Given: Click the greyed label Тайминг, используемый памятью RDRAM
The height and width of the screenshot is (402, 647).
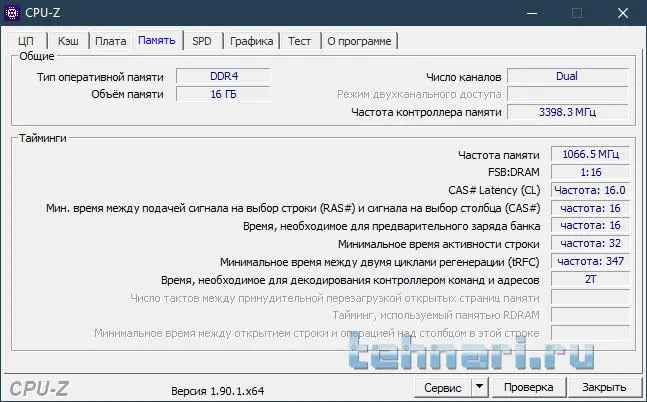Looking at the screenshot, I should (436, 315).
